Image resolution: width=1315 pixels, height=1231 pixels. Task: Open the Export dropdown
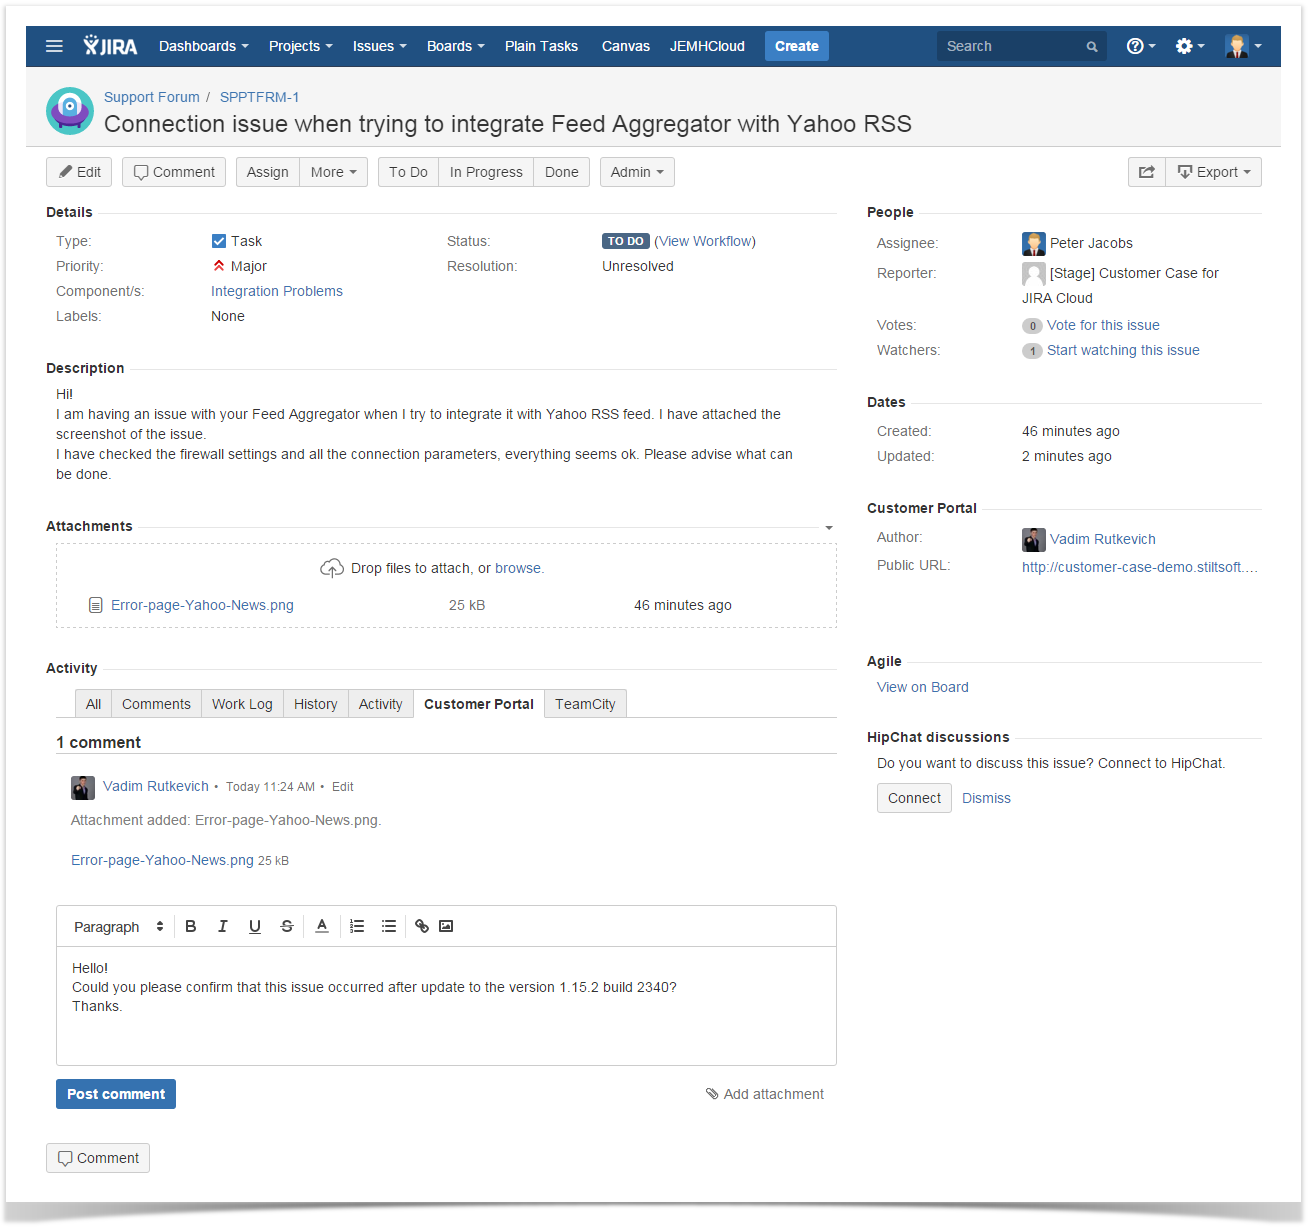(1214, 172)
